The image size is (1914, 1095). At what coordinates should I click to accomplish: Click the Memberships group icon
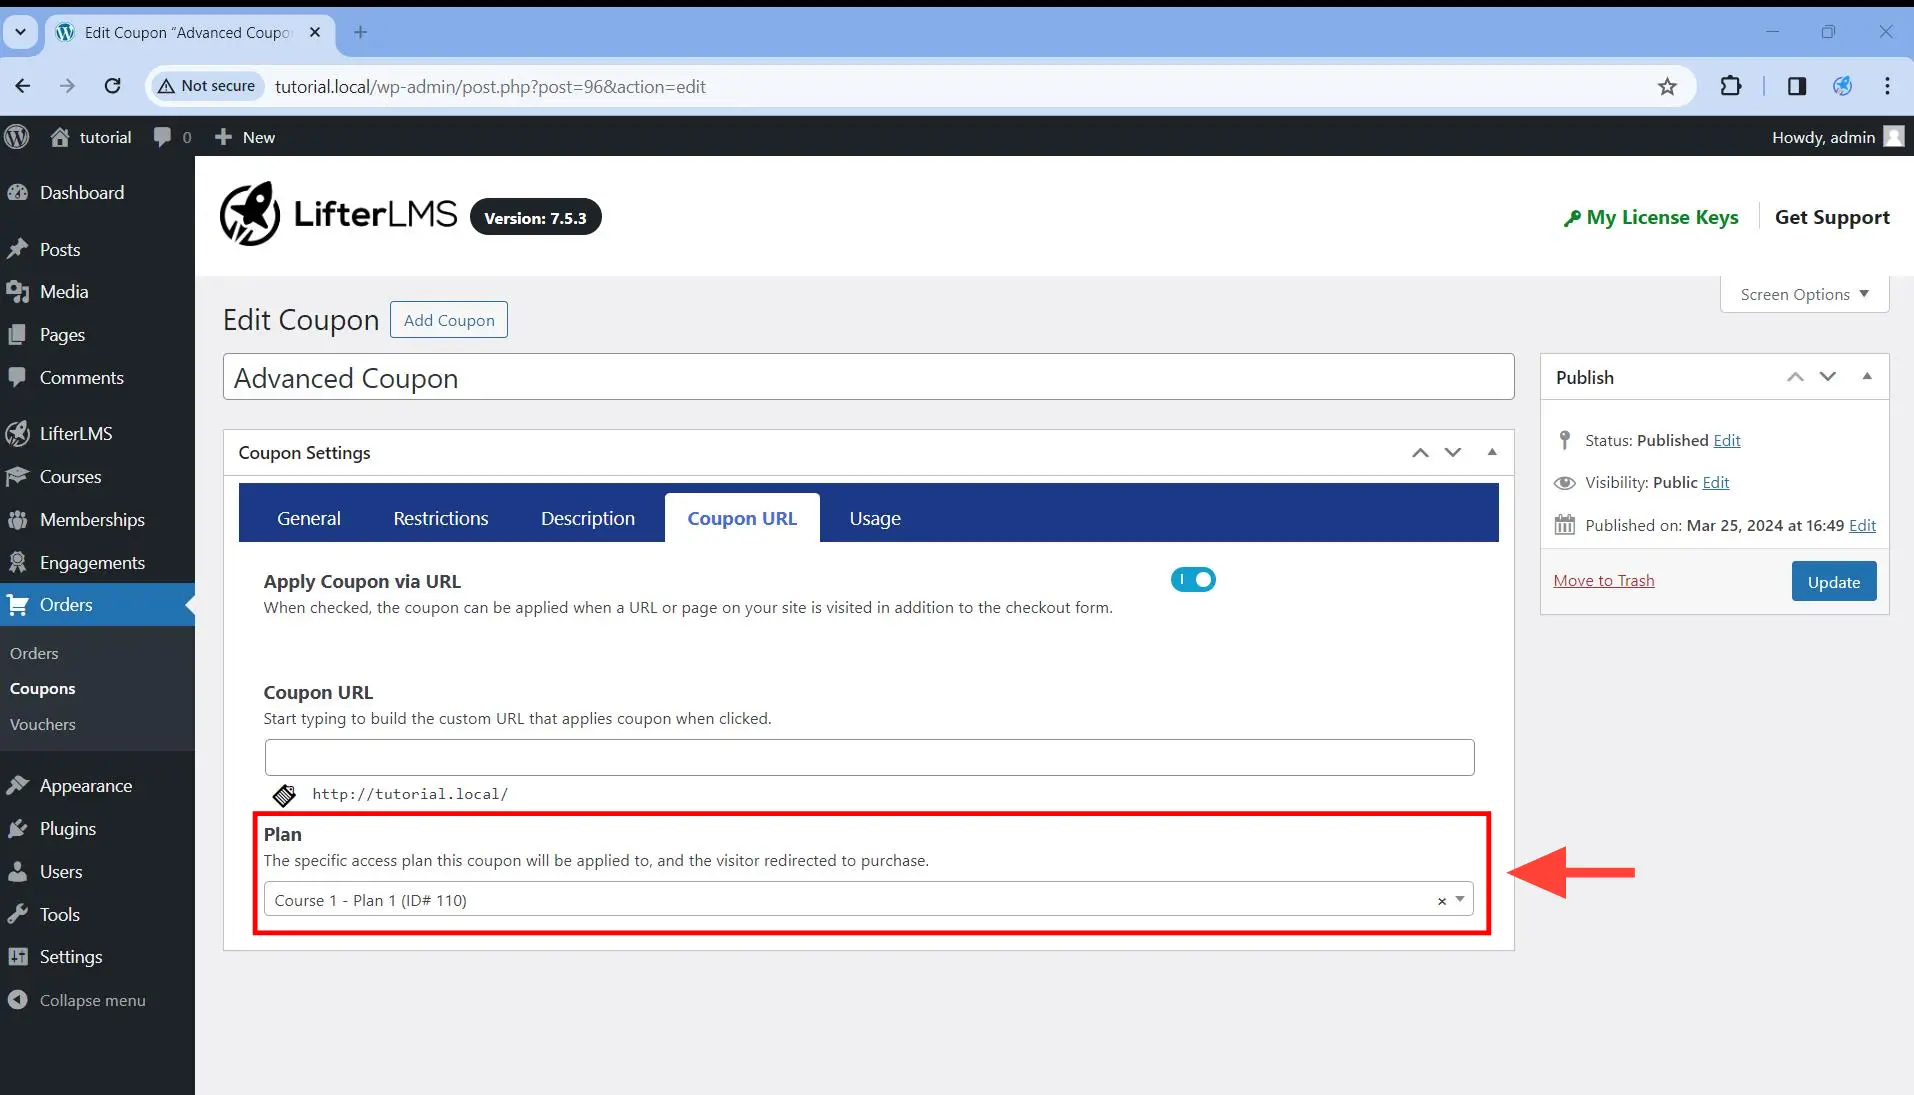tap(17, 520)
